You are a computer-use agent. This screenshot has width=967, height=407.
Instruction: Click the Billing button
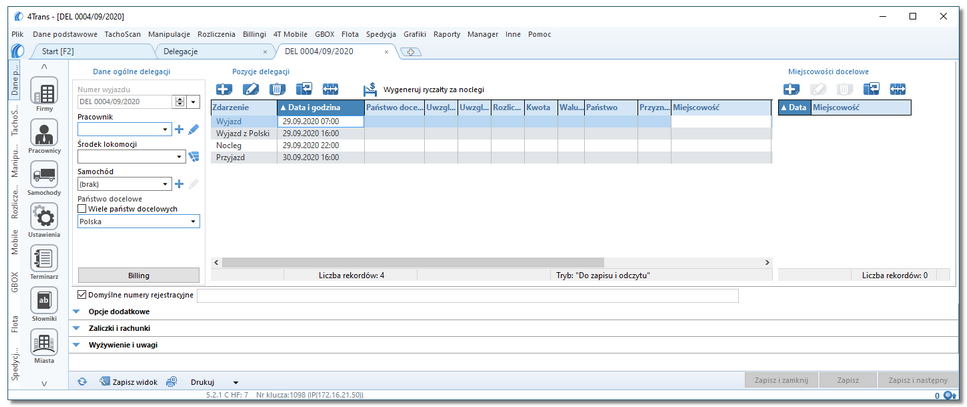pyautogui.click(x=139, y=275)
